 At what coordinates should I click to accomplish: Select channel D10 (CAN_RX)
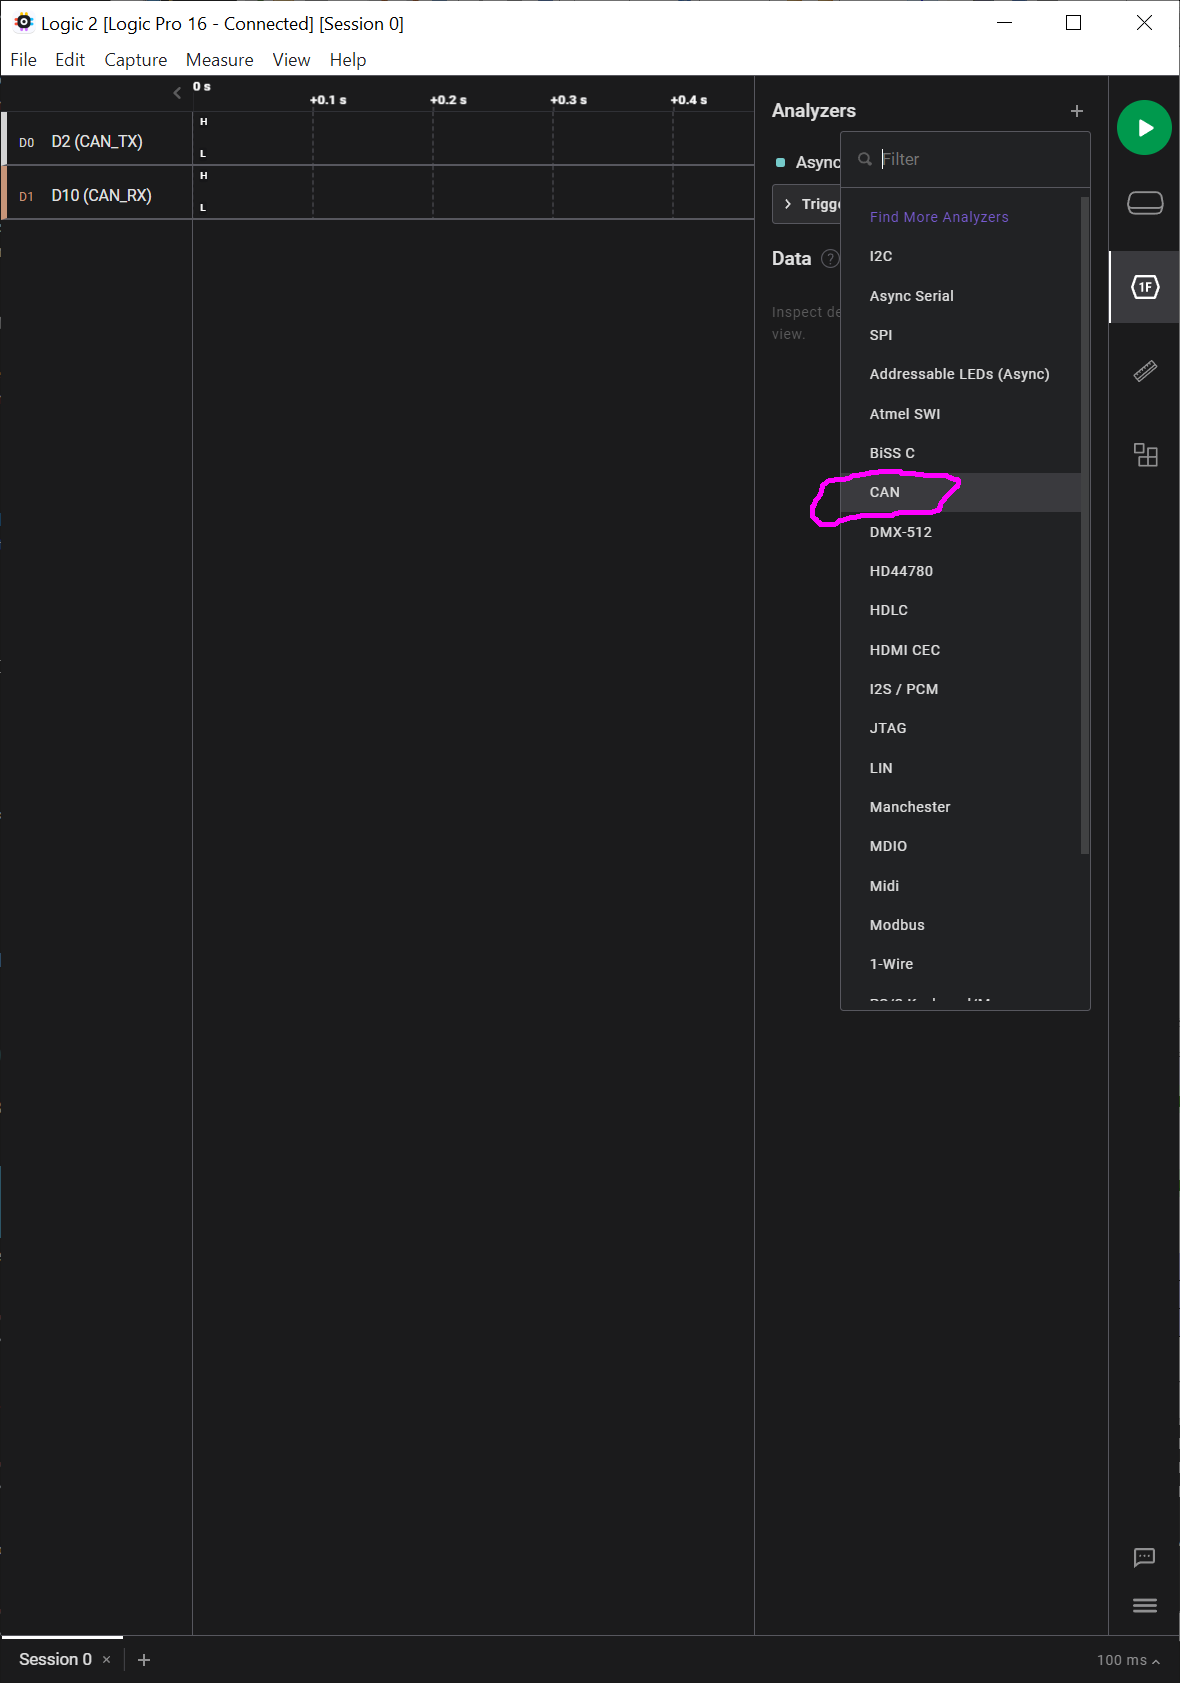tap(102, 196)
